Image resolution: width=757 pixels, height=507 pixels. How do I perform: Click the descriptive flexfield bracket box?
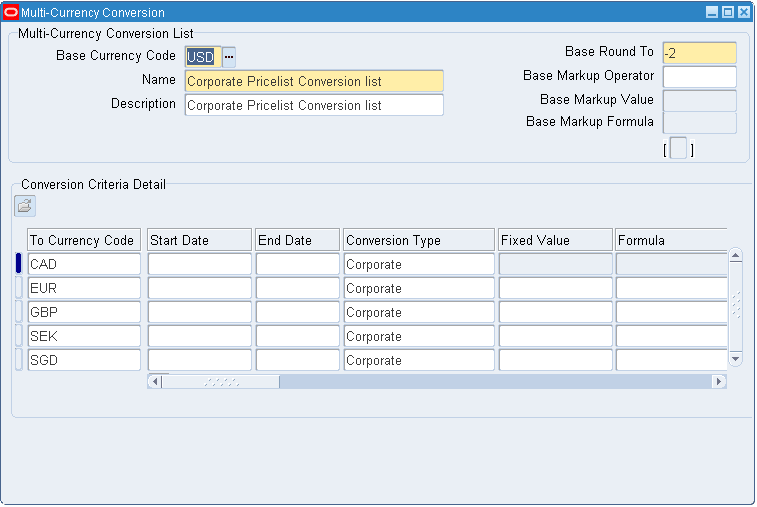(678, 148)
